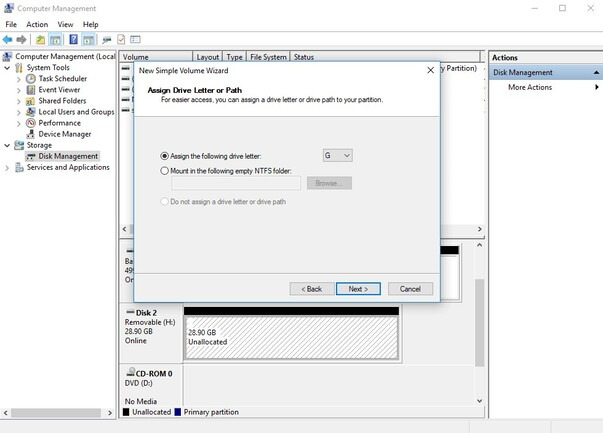Select 'Assign the following drive letter' radio button
Screen dimensions: 603x433
click(x=164, y=156)
